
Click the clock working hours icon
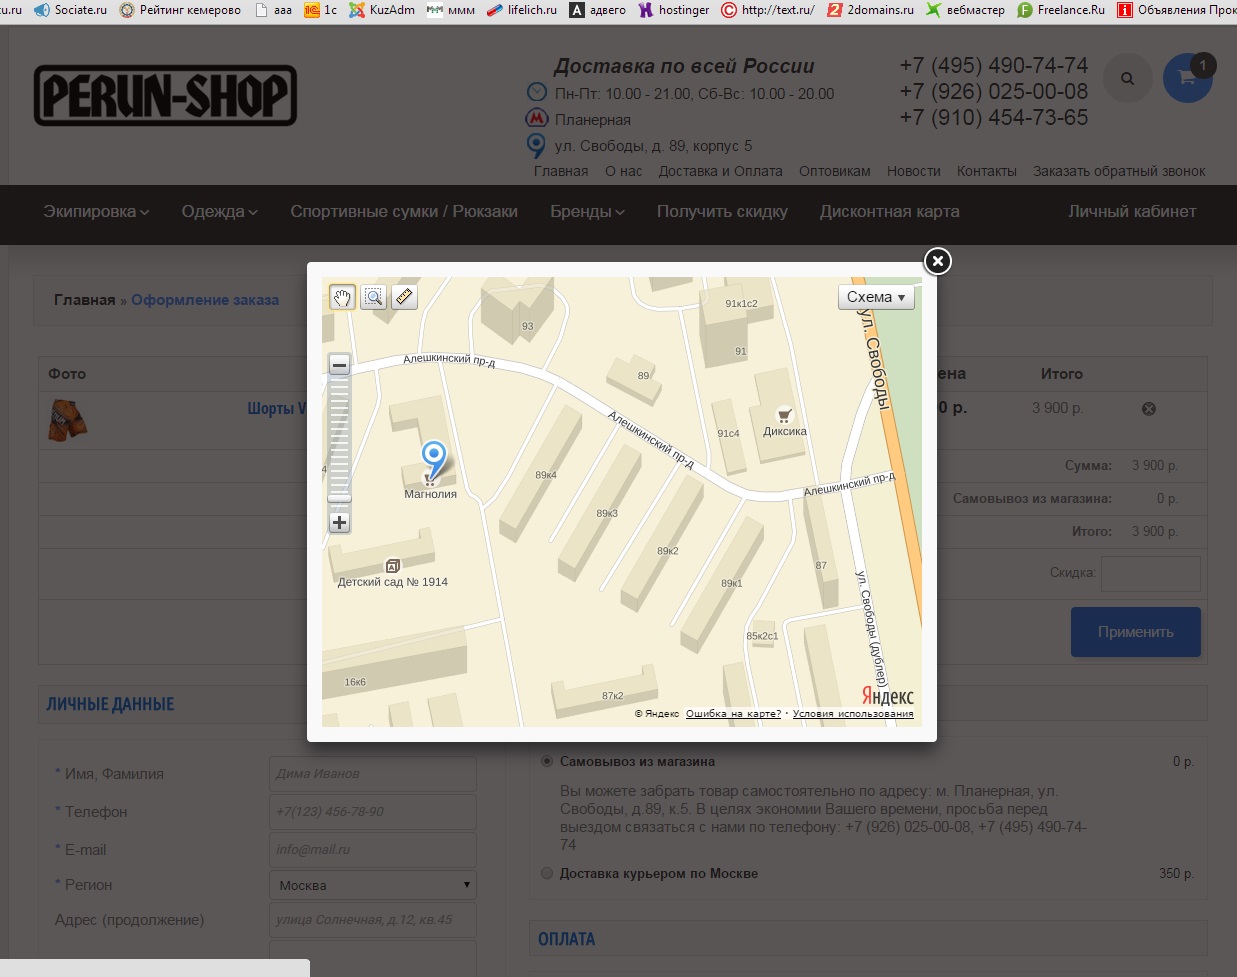tap(537, 92)
